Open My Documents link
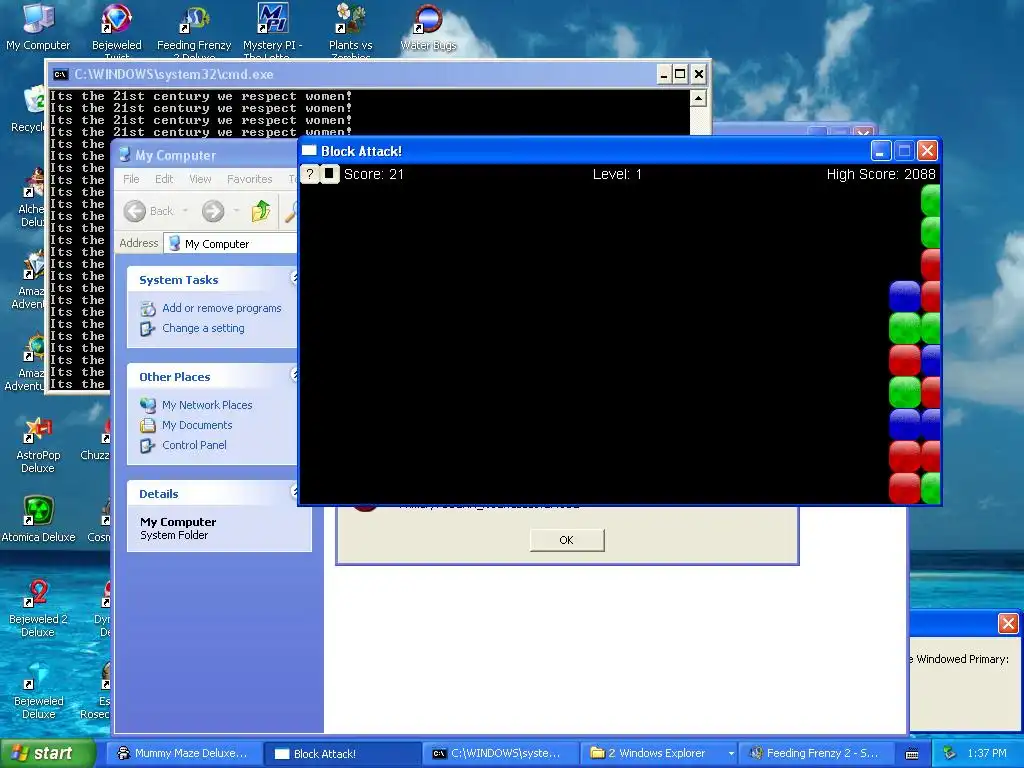The height and width of the screenshot is (768, 1024). click(197, 425)
